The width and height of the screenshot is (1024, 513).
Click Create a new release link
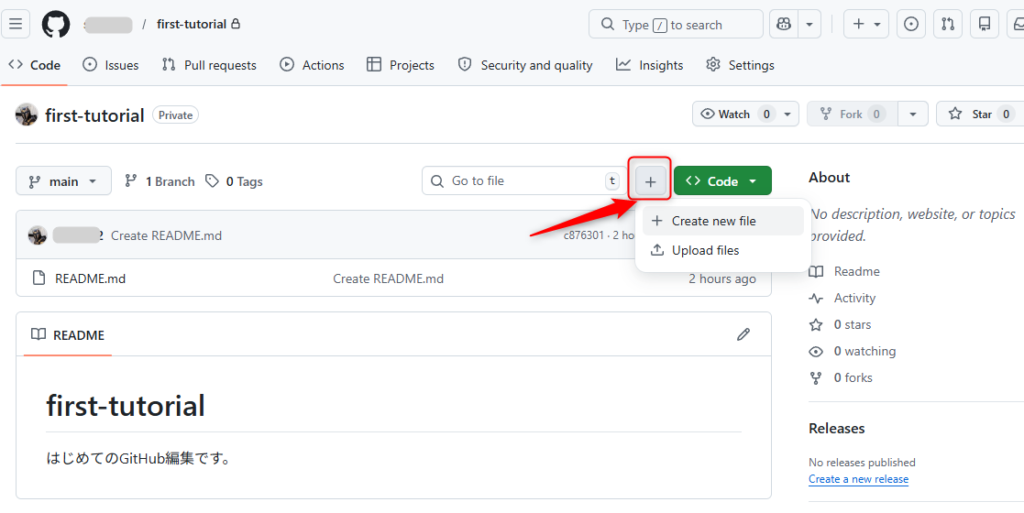point(858,479)
